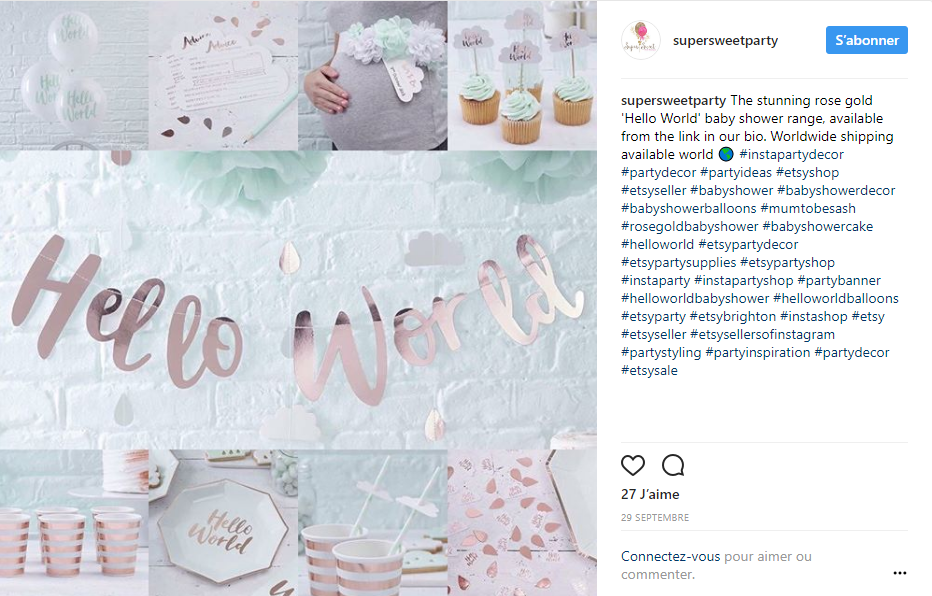The width and height of the screenshot is (932, 596).
Task: Click the Connectez-vous login link
Action: click(670, 556)
